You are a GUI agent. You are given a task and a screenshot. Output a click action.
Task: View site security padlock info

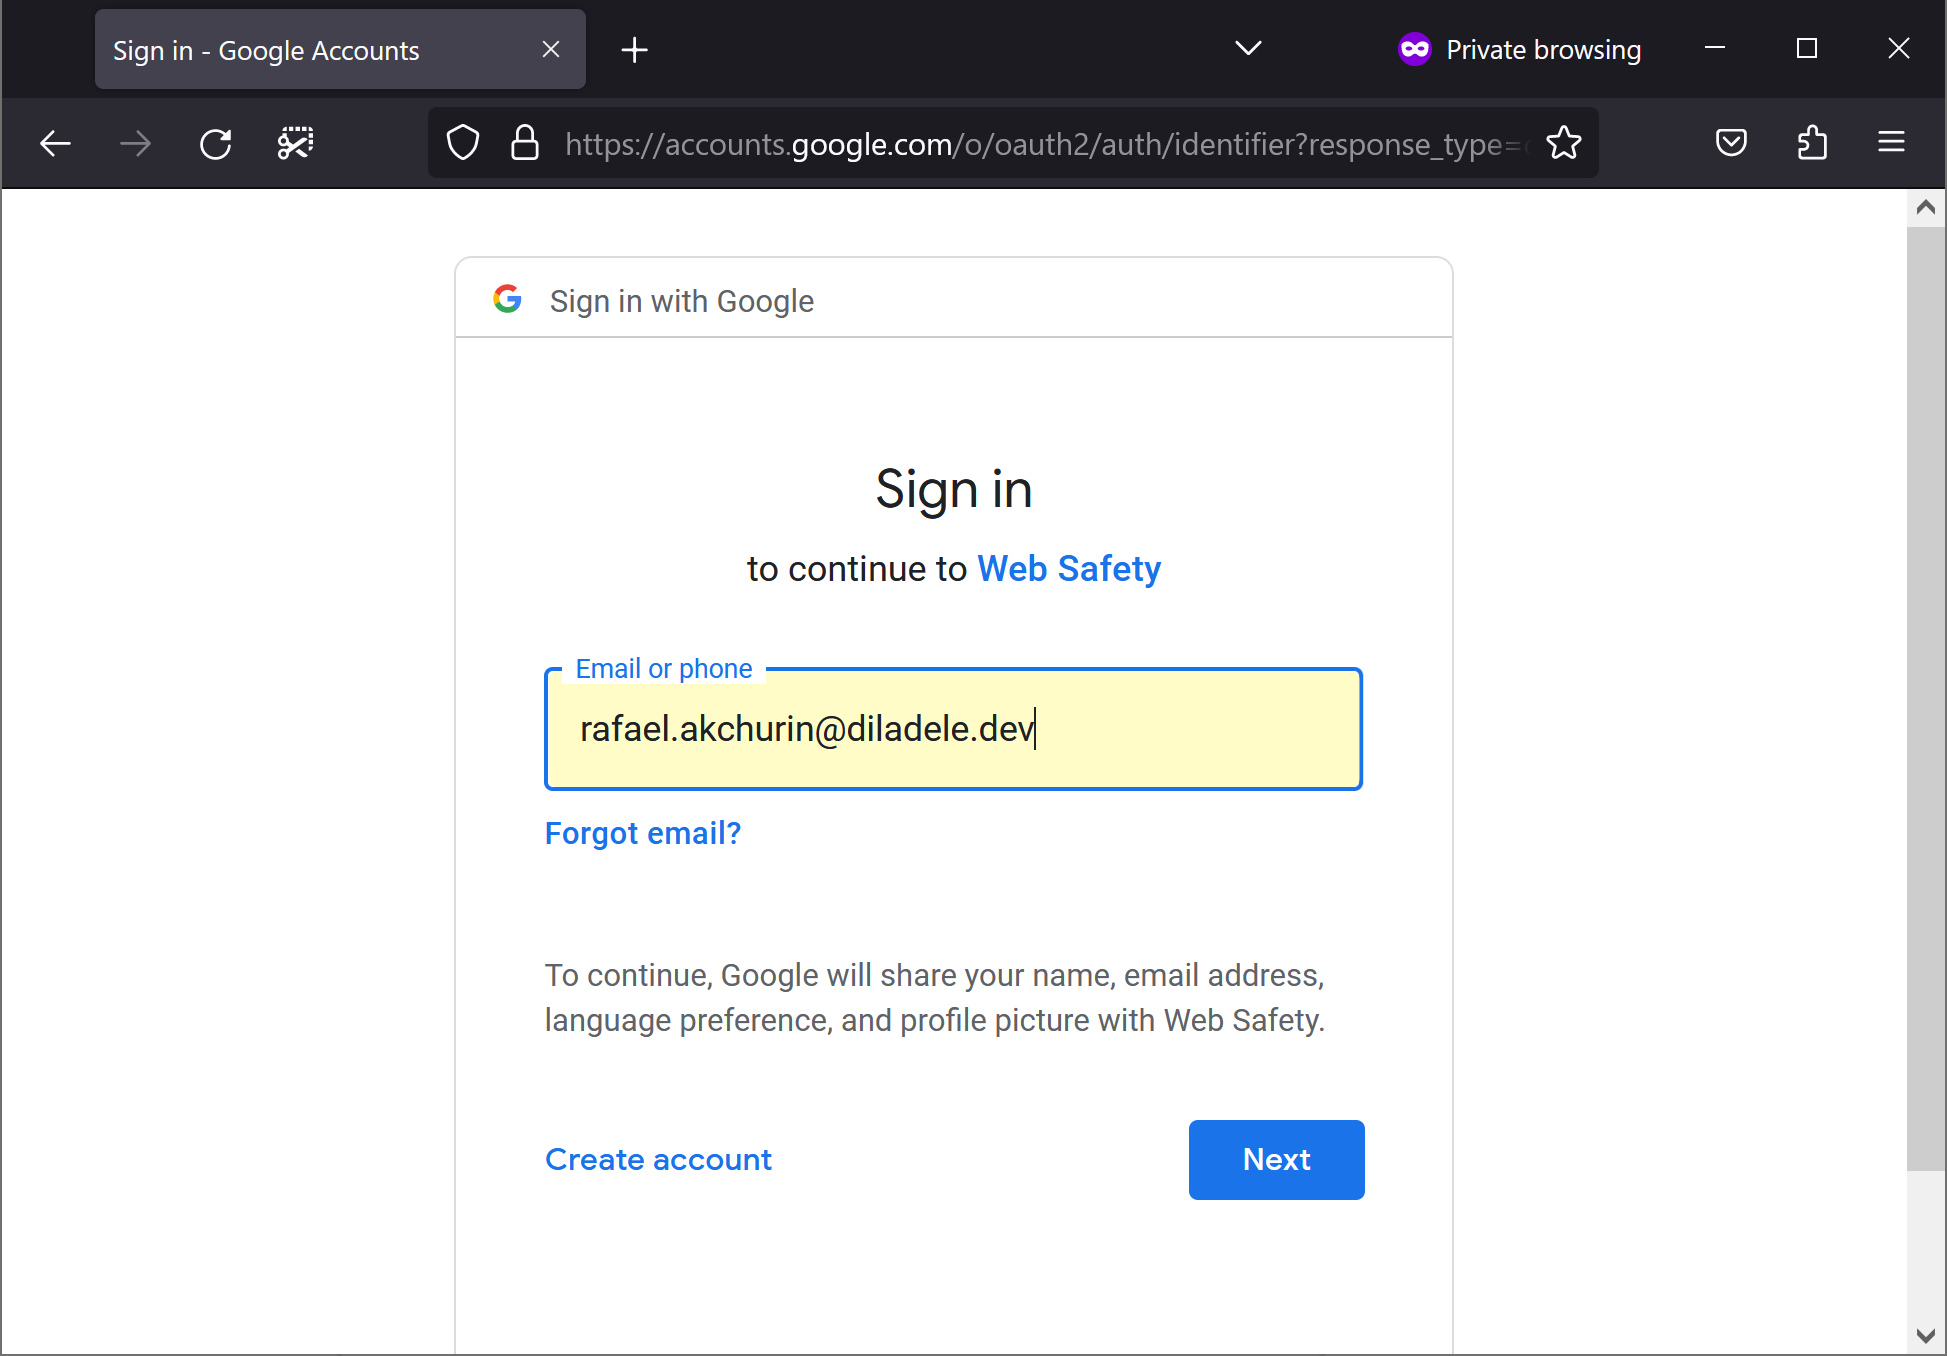click(x=525, y=143)
